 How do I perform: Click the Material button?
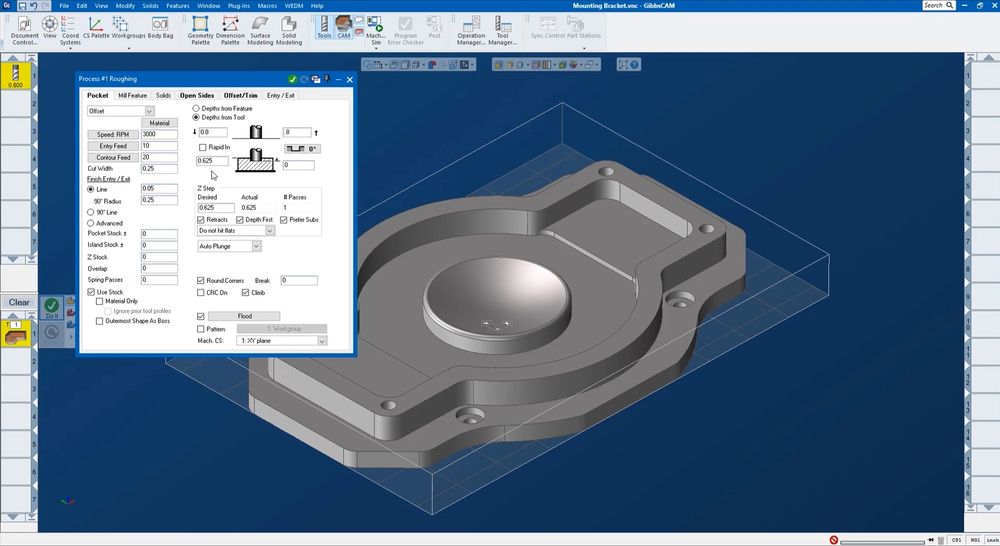(160, 123)
